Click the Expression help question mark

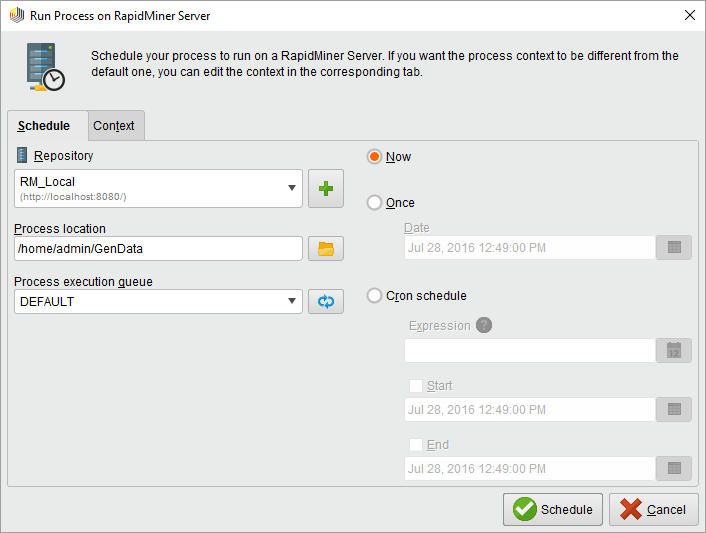pyautogui.click(x=484, y=325)
